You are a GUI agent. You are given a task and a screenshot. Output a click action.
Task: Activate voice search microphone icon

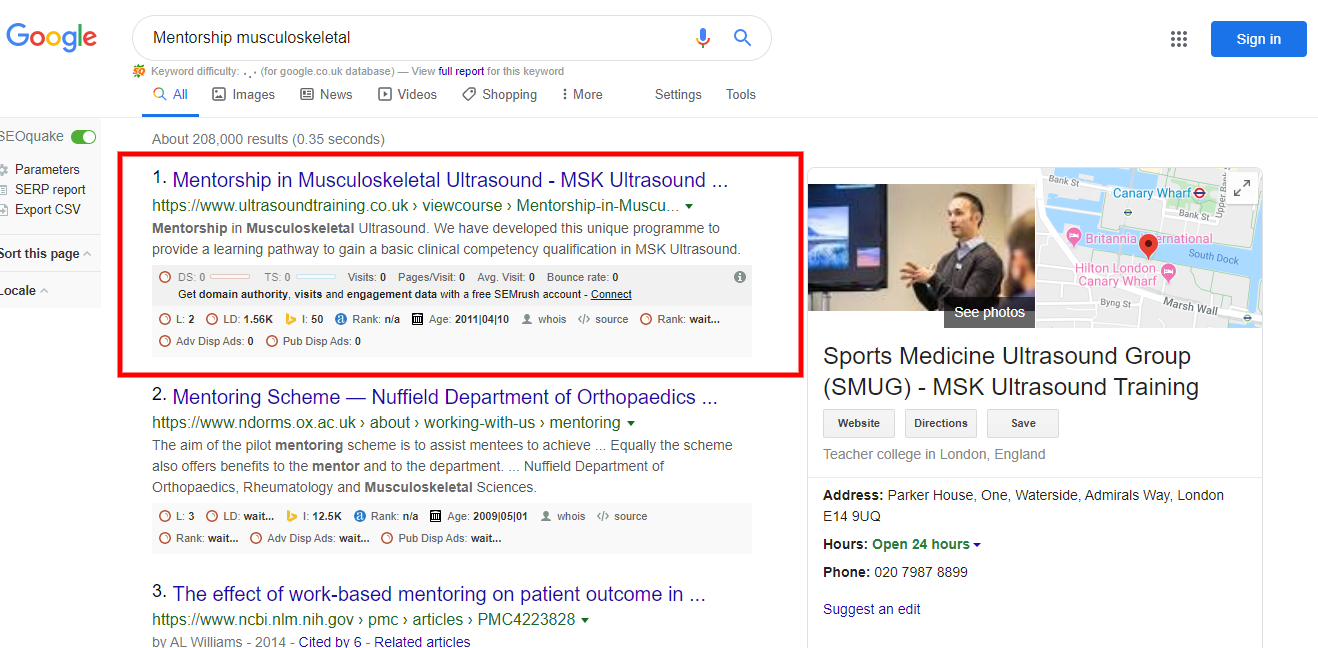click(703, 38)
